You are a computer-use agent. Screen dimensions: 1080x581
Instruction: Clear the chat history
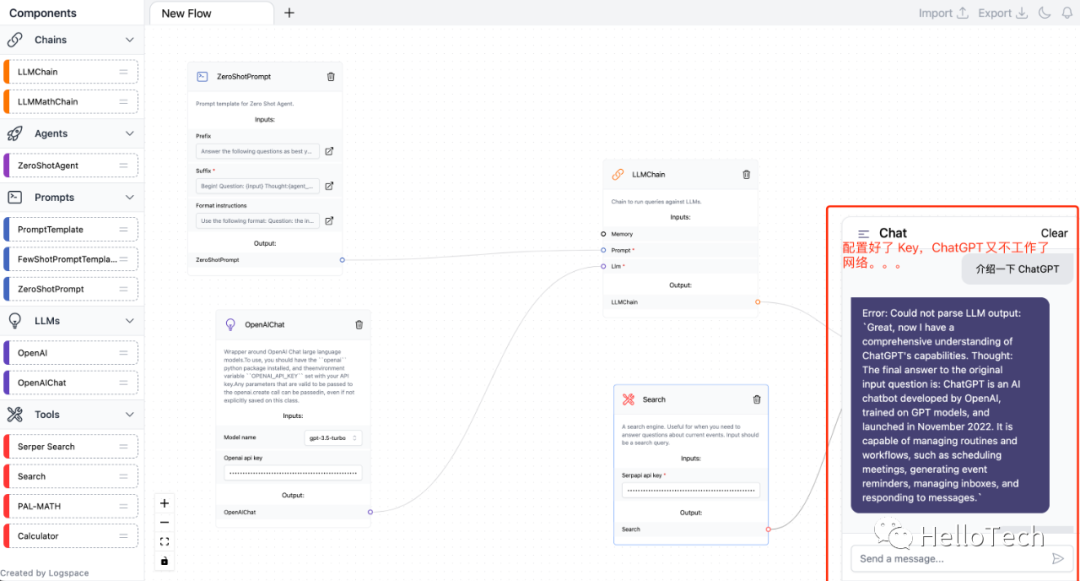[x=1054, y=233]
